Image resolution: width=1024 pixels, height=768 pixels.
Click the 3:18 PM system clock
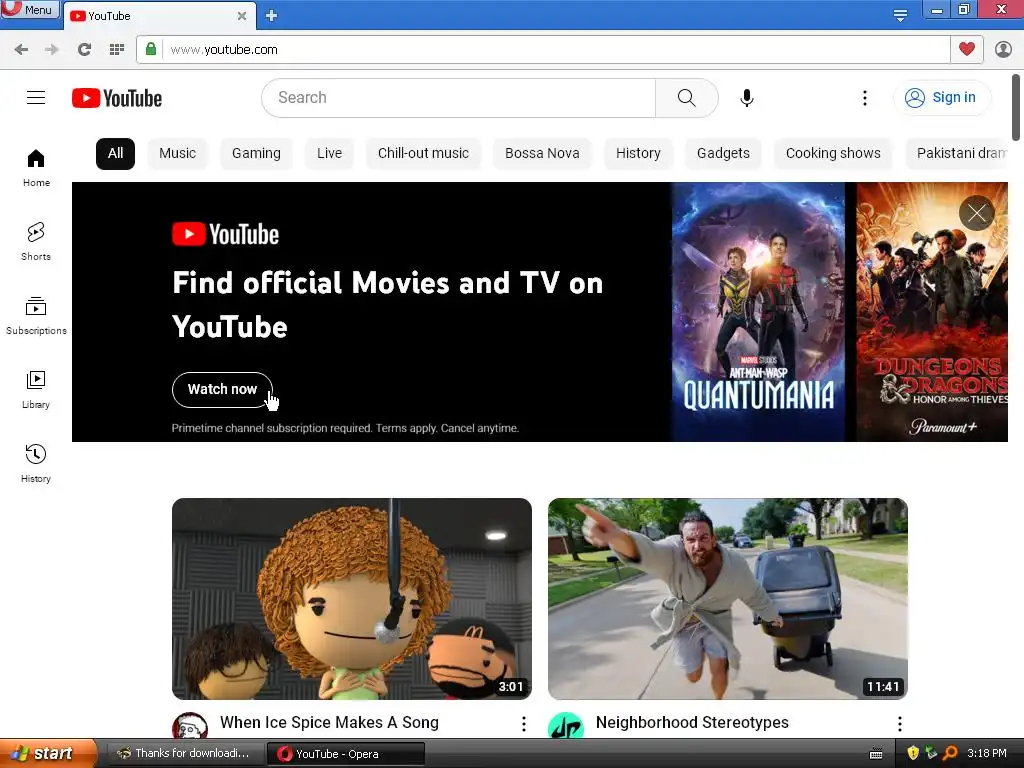tap(987, 753)
